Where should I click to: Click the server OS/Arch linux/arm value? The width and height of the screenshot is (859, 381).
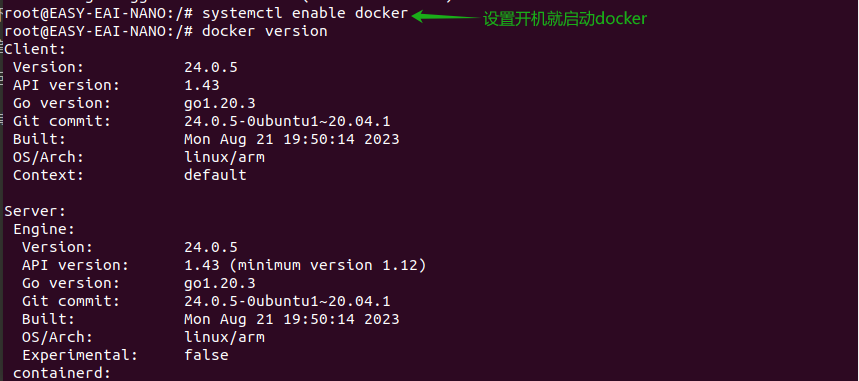click(224, 337)
